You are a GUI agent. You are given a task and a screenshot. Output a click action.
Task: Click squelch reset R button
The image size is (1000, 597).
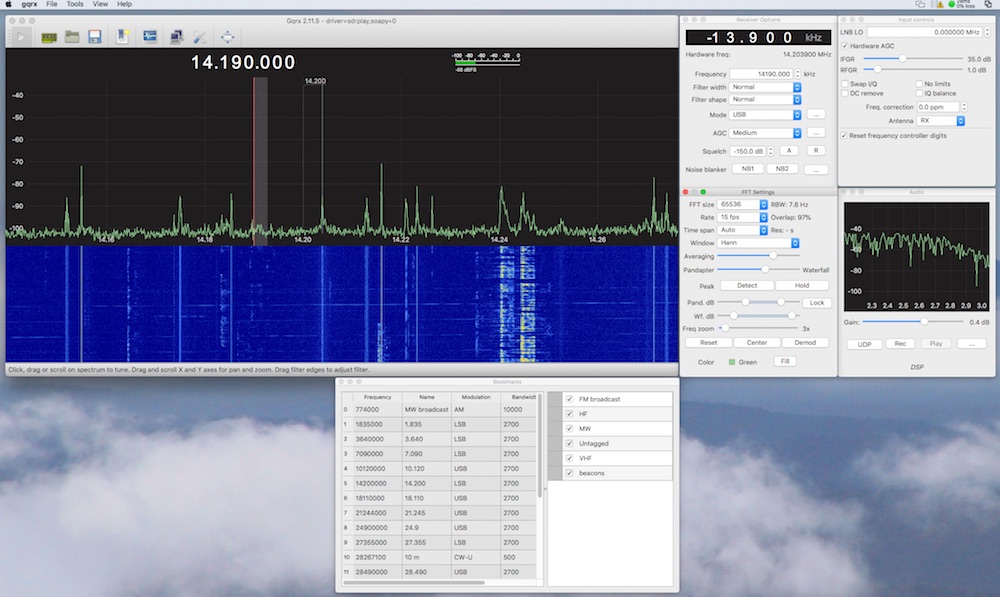816,151
